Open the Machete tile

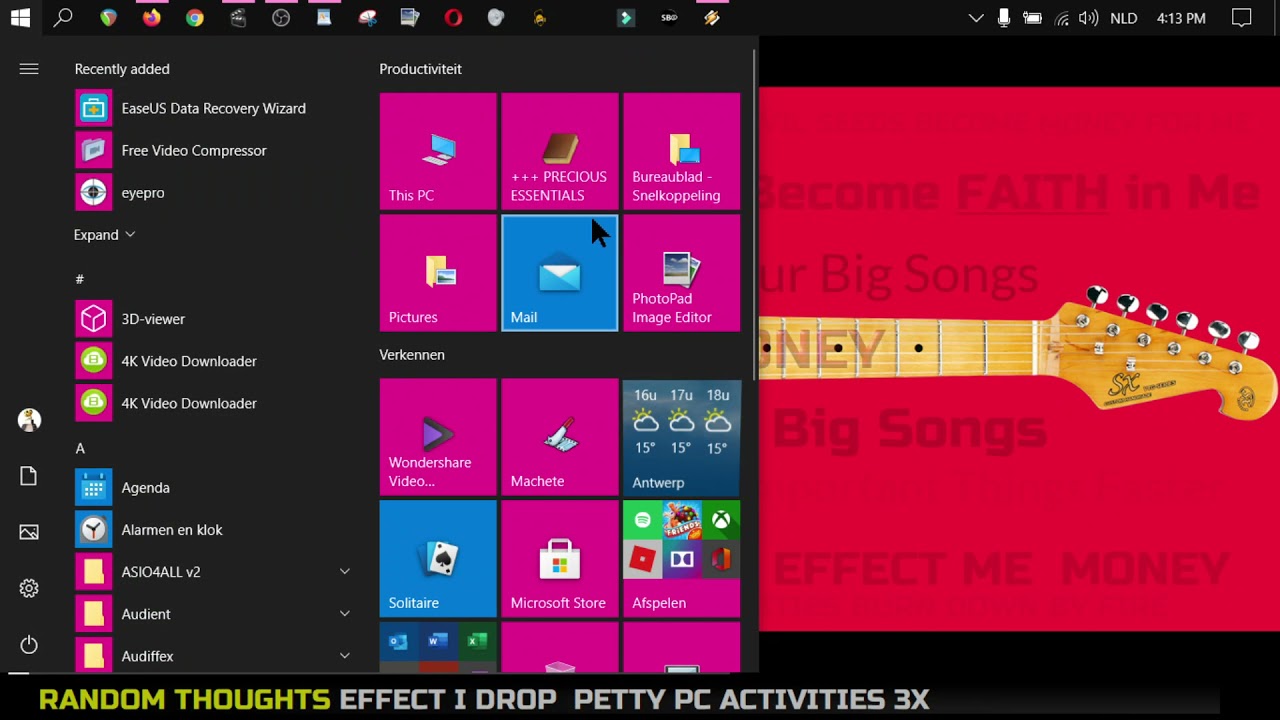560,437
